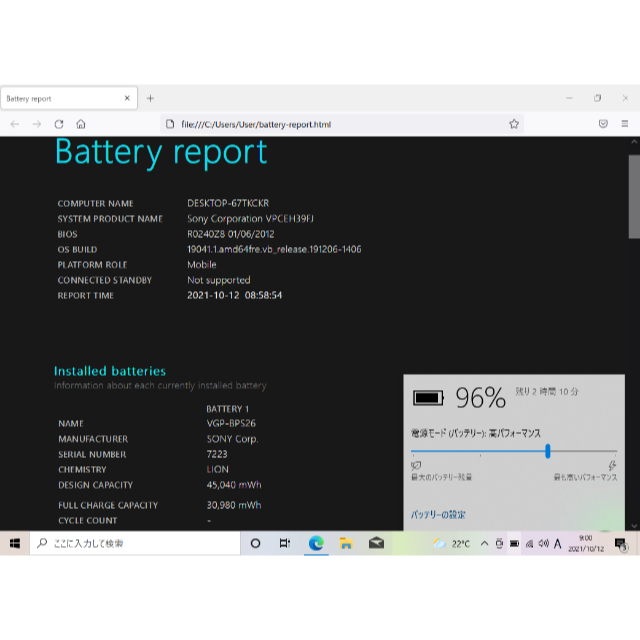Open weather widget showing 22°C
Screen dimensions: 640x640
click(x=451, y=544)
